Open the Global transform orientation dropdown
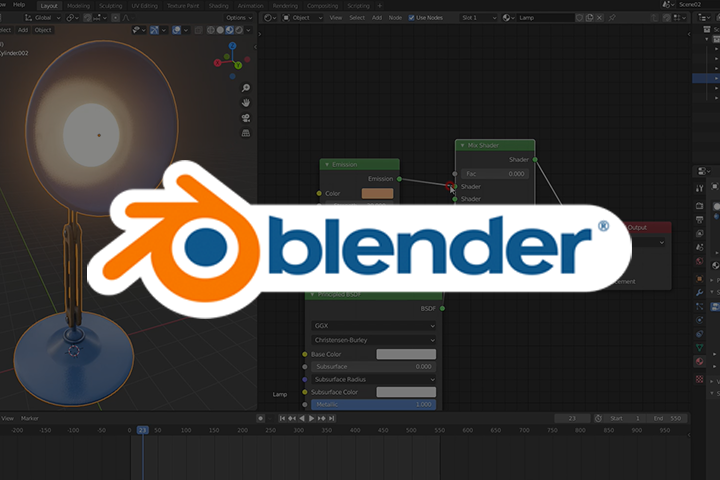Viewport: 720px width, 480px height. (x=42, y=17)
